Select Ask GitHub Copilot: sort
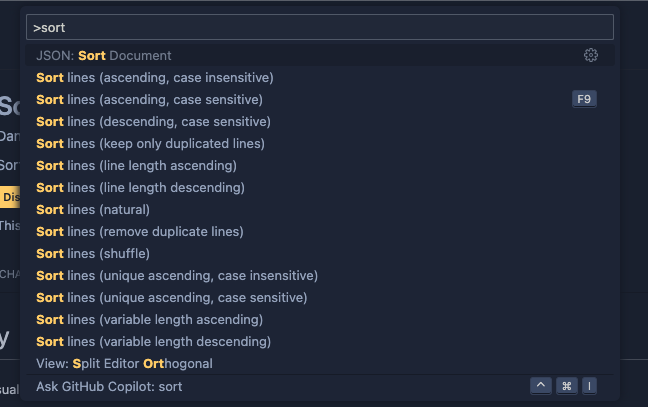 click(x=109, y=386)
